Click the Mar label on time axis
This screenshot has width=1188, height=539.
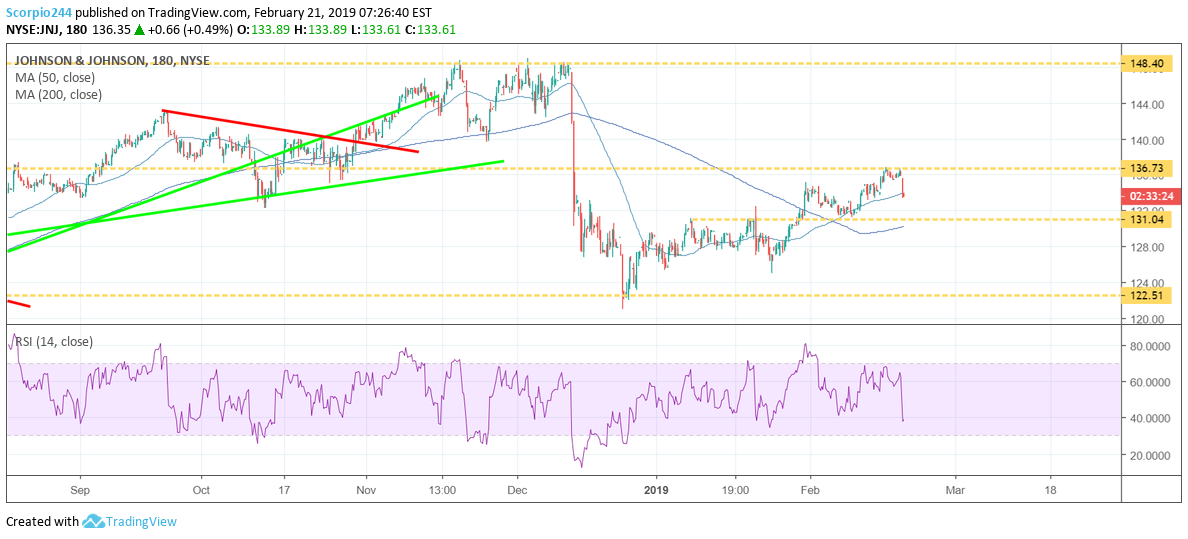click(955, 491)
